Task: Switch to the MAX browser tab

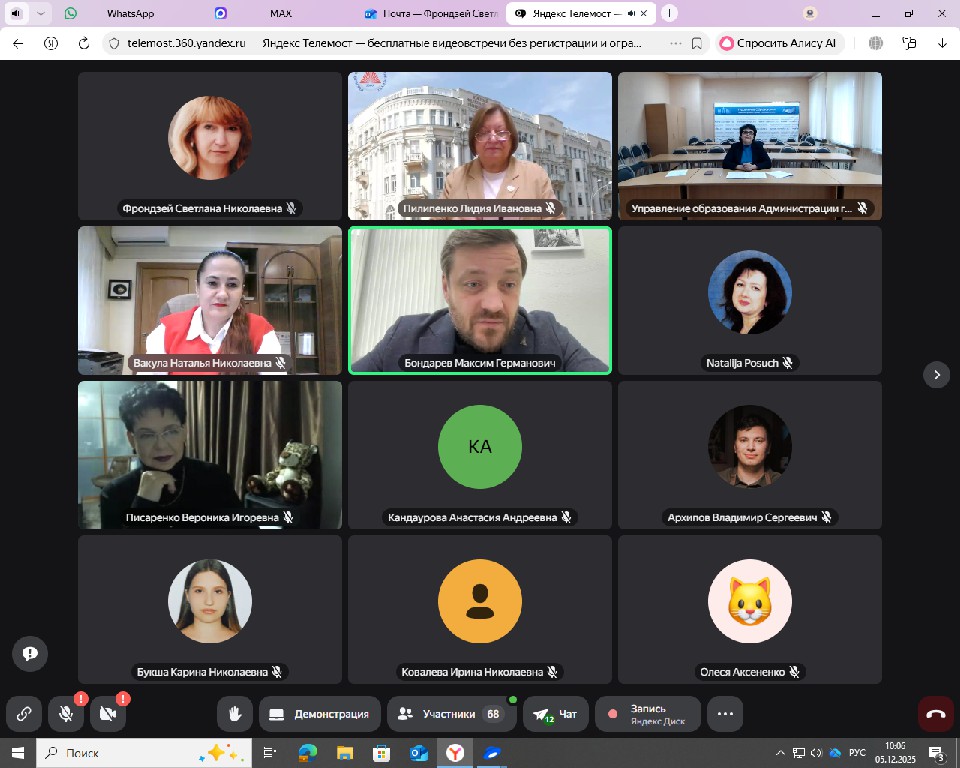Action: (281, 14)
